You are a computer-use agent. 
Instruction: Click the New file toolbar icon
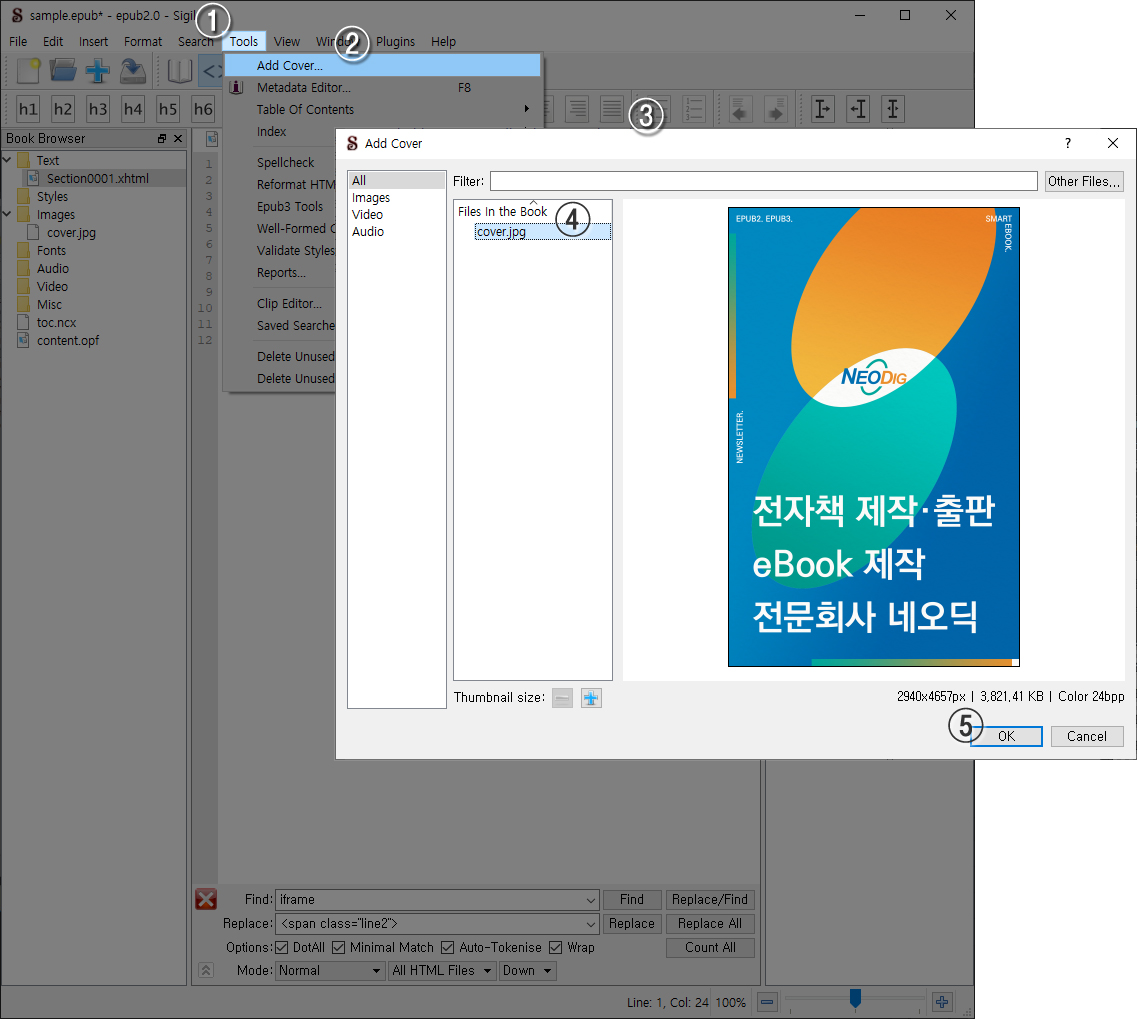pos(29,71)
